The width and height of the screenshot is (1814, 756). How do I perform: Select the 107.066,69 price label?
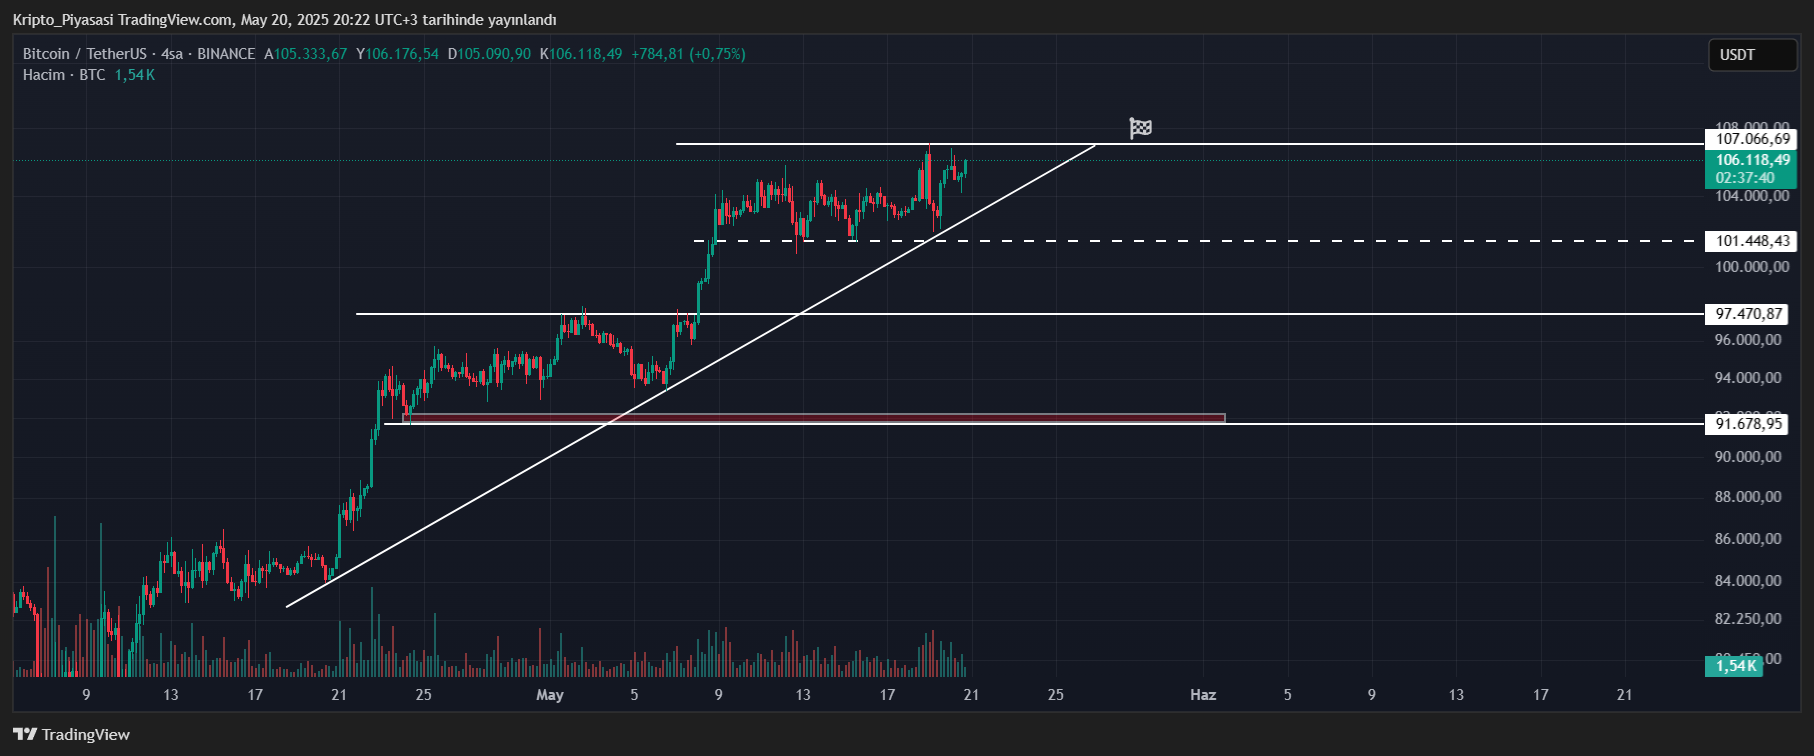(1752, 139)
